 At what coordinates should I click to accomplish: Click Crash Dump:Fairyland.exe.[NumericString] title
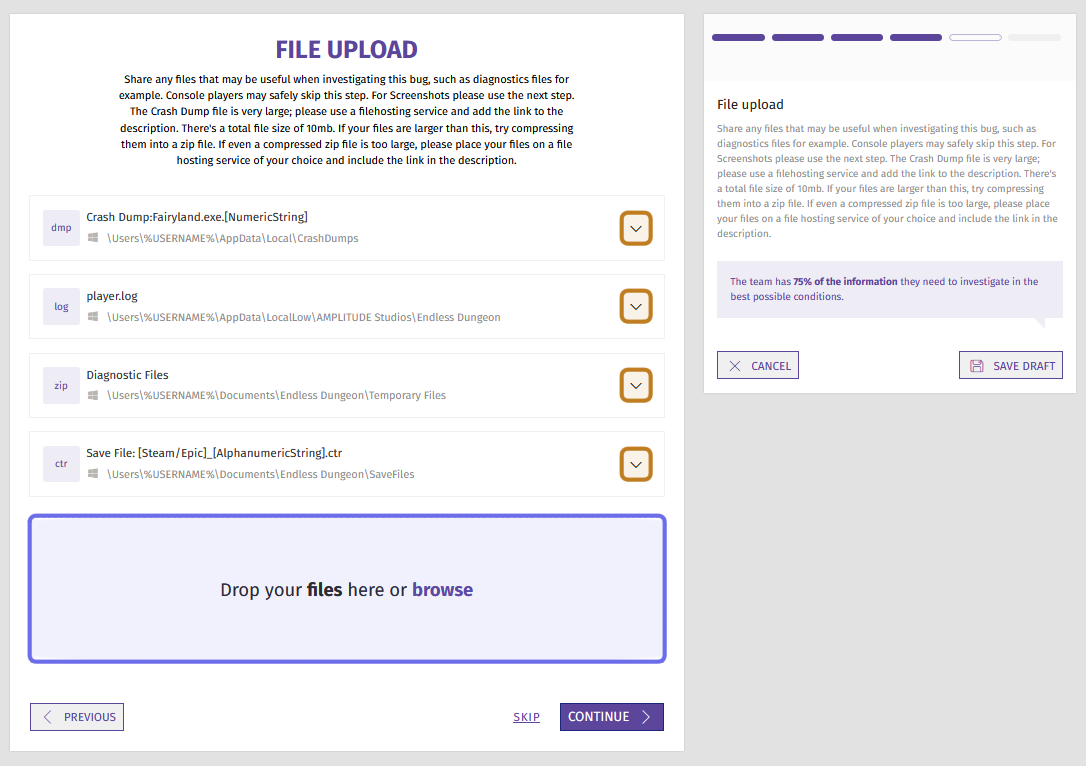(x=197, y=217)
